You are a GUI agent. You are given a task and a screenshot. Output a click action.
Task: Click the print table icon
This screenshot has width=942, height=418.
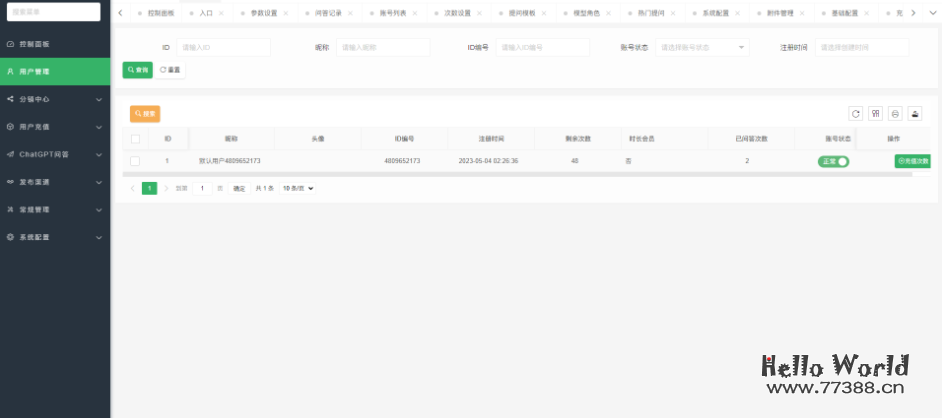tap(895, 114)
